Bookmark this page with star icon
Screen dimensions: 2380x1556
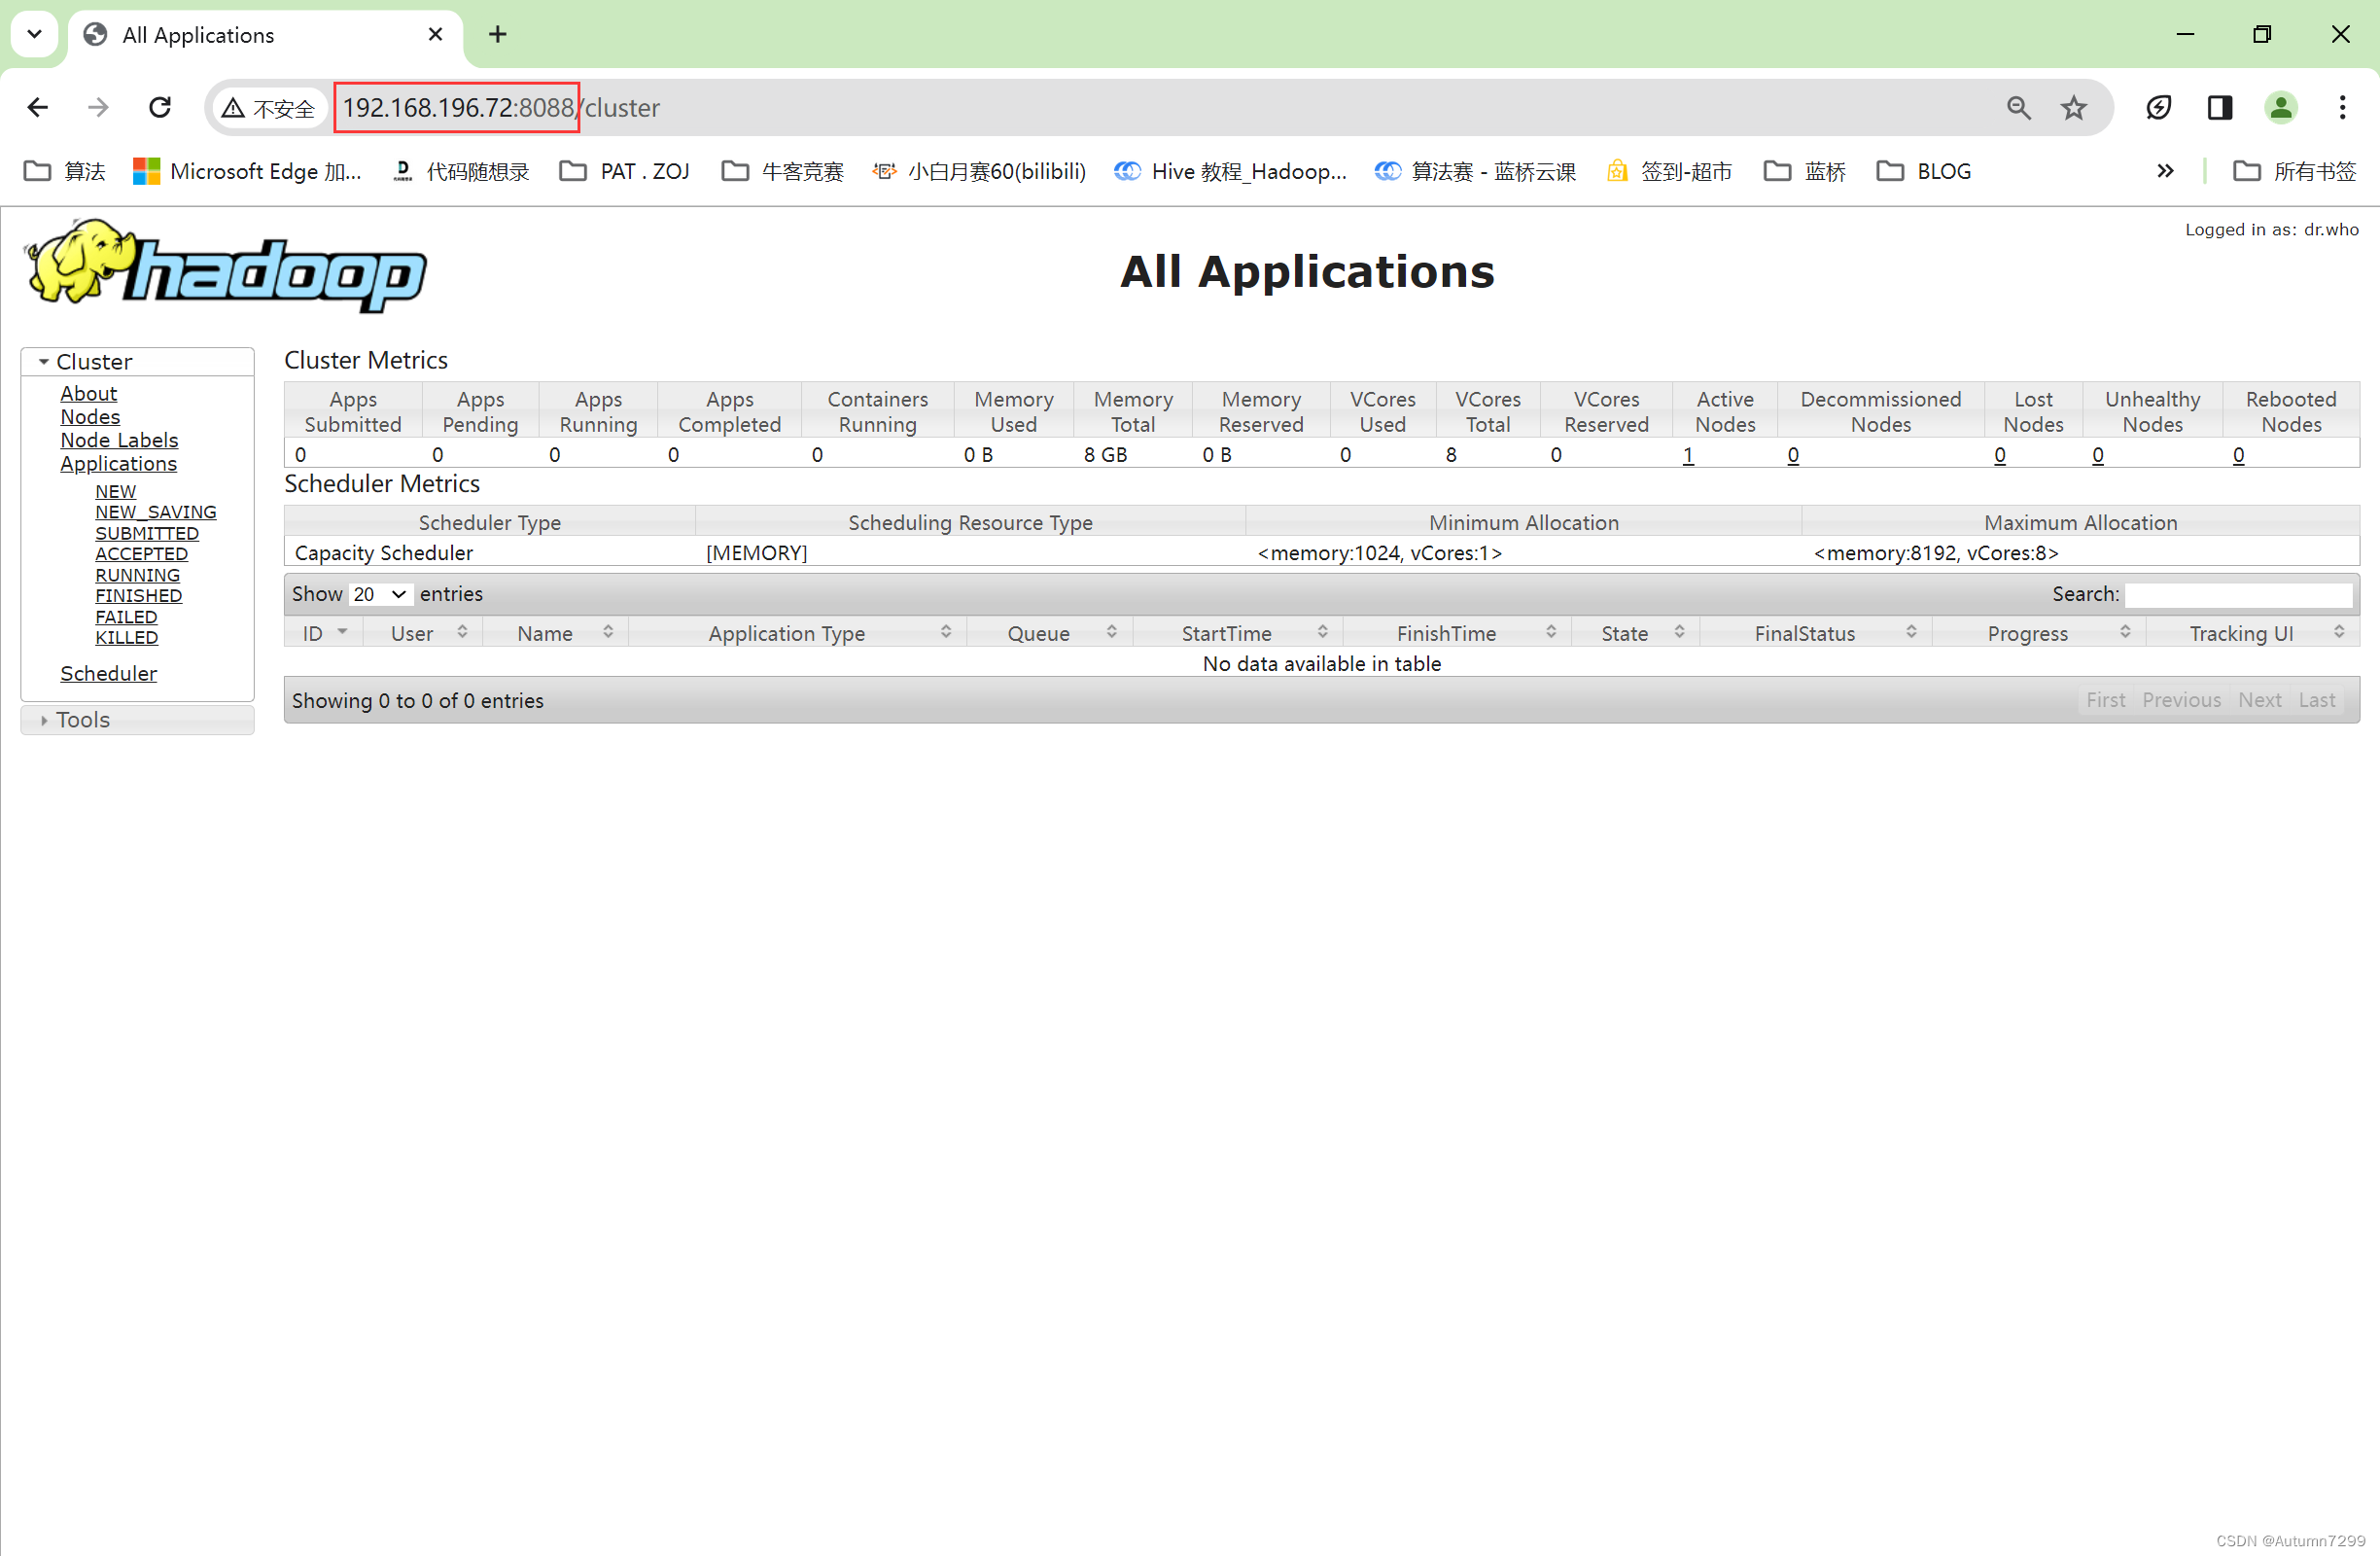point(2073,107)
